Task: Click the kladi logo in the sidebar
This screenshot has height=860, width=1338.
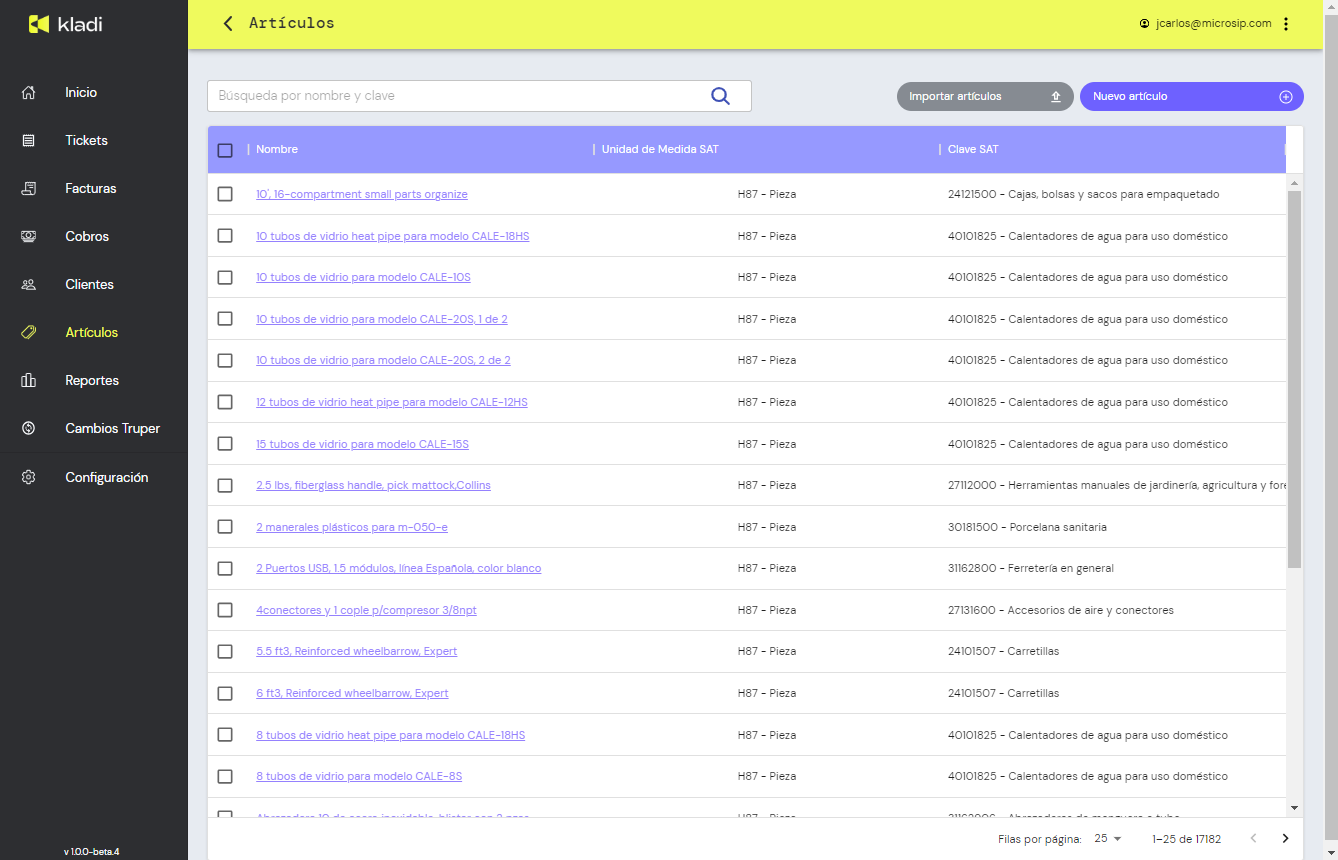Action: (66, 24)
